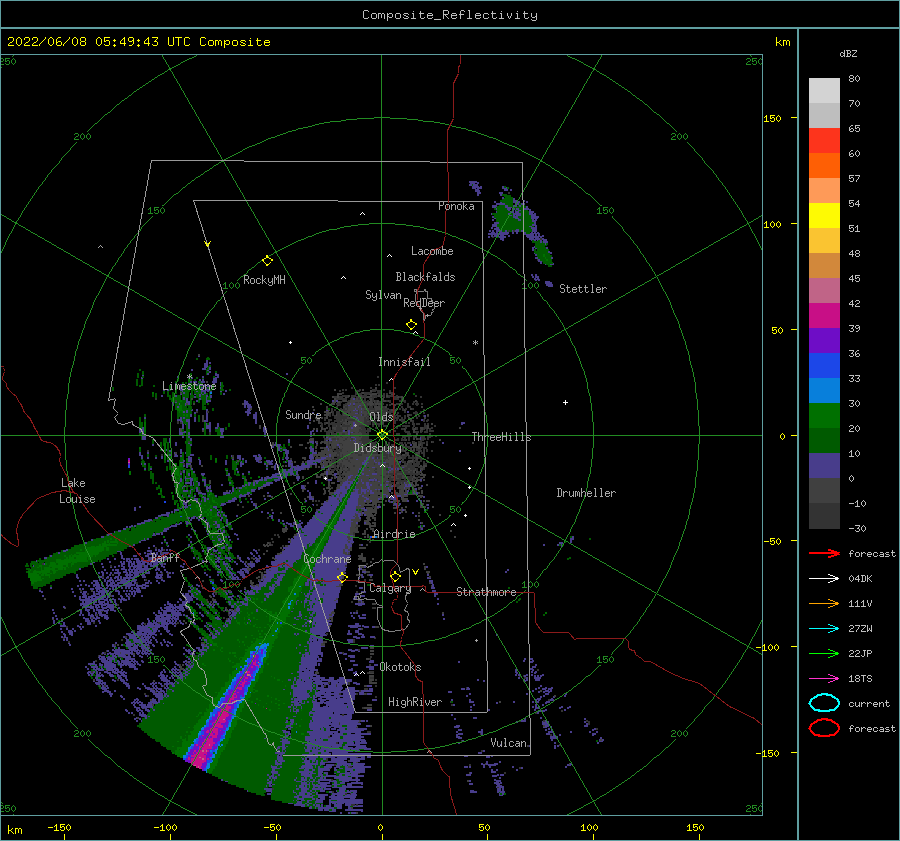Click the Airdrie label
Viewport: 900px width, 841px height.
pyautogui.click(x=394, y=534)
